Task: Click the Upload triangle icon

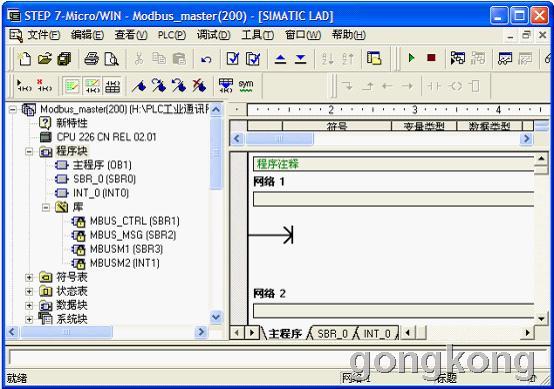Action: click(280, 59)
